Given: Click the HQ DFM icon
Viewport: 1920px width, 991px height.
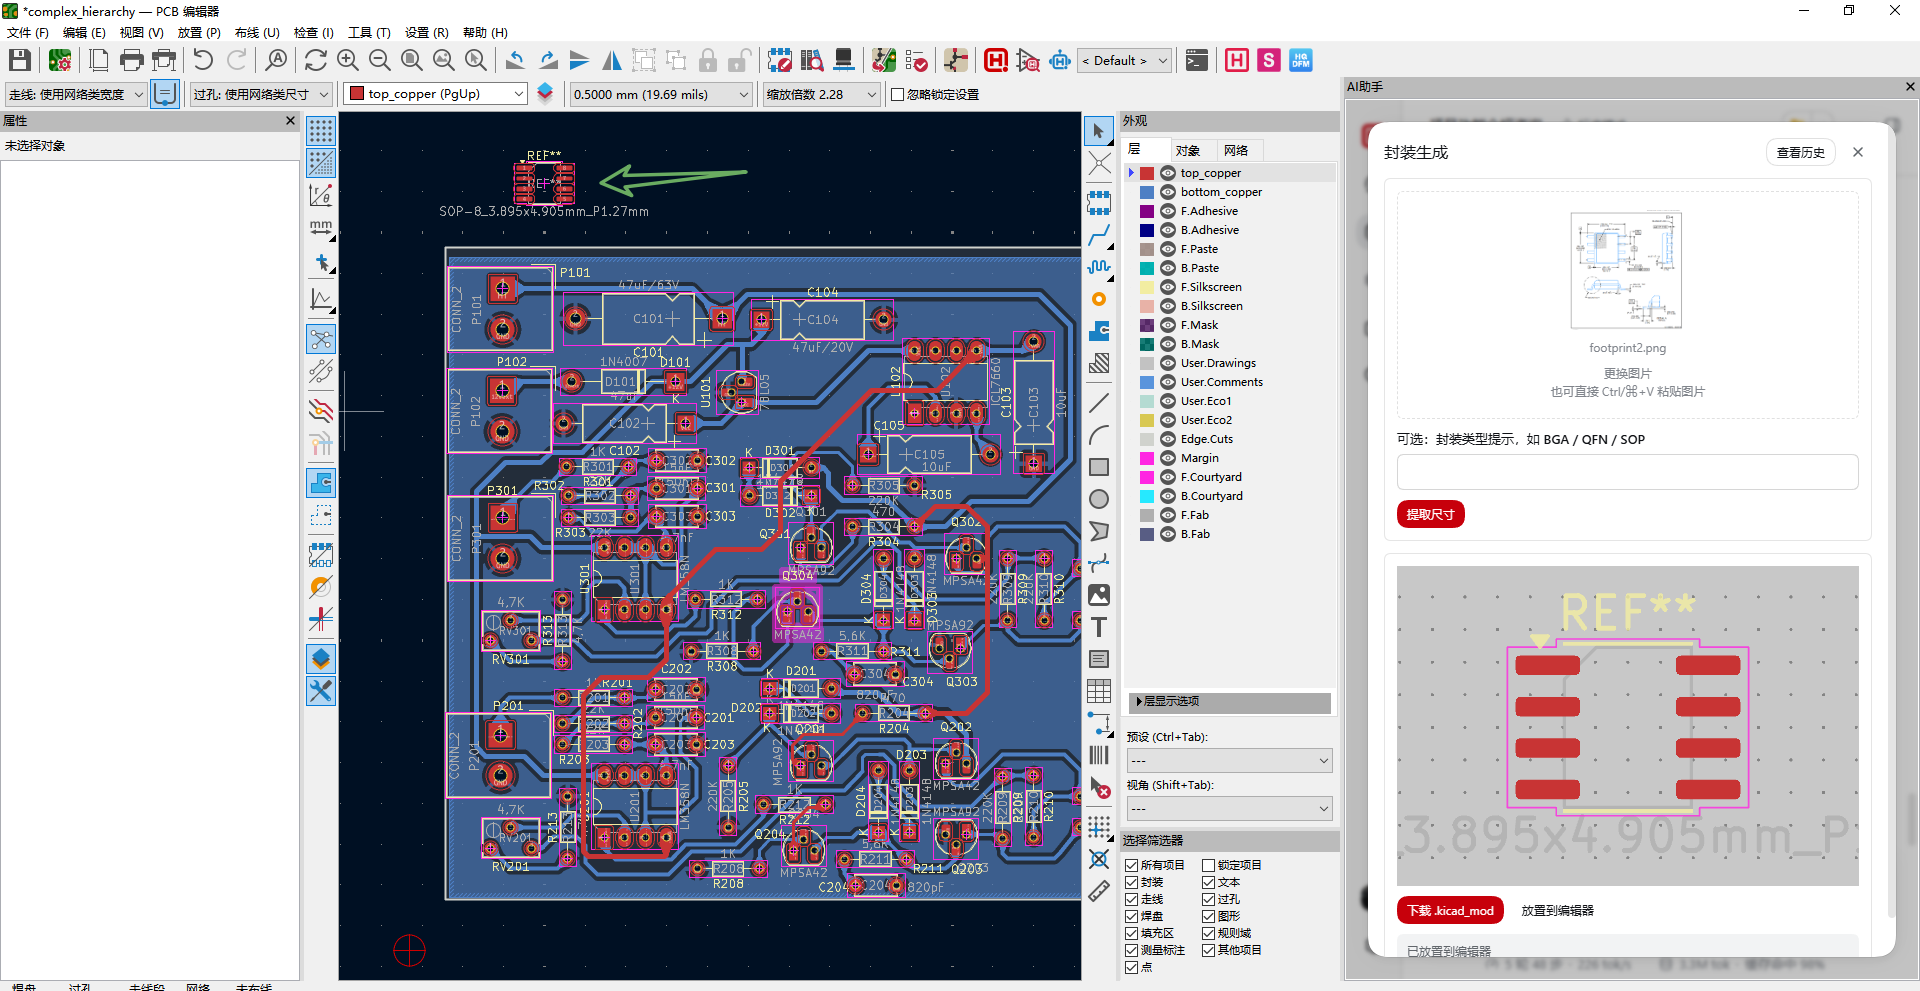Looking at the screenshot, I should 1301,60.
